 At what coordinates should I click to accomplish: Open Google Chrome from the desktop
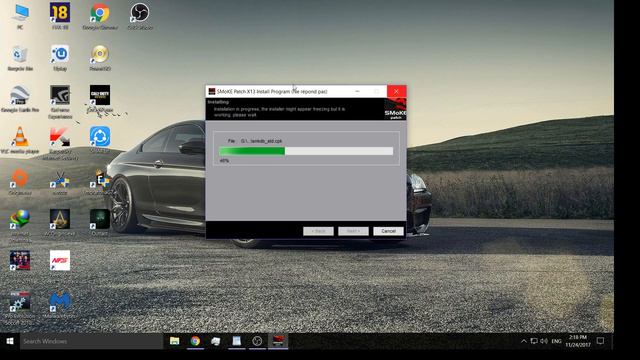[100, 16]
